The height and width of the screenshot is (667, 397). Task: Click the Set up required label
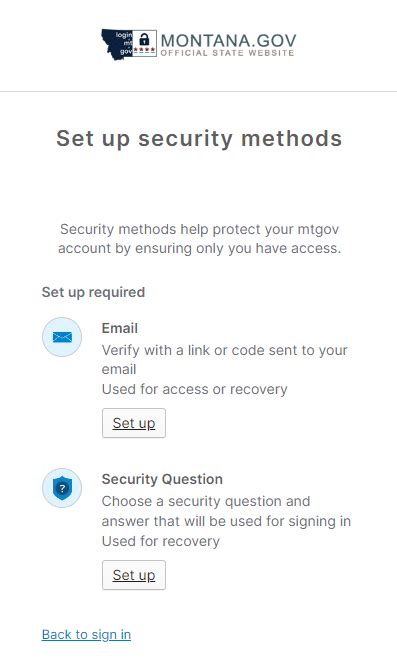coord(93,292)
